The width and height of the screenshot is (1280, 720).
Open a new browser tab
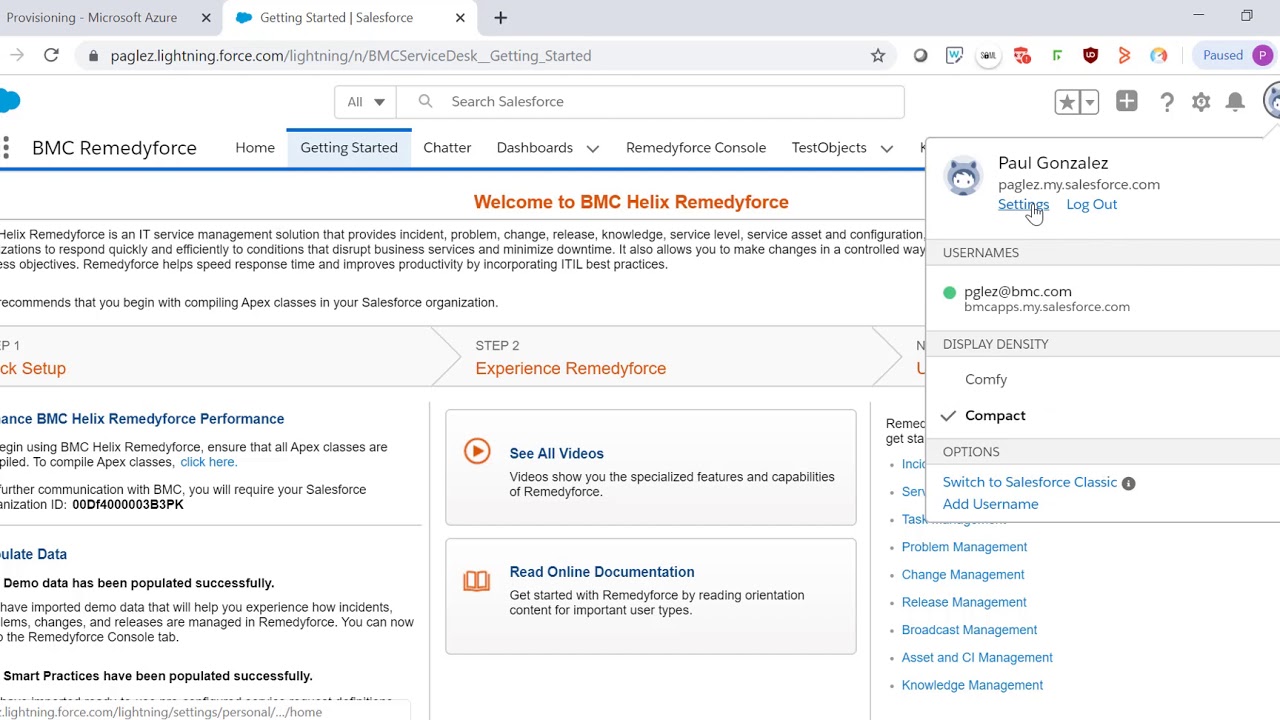coord(501,18)
